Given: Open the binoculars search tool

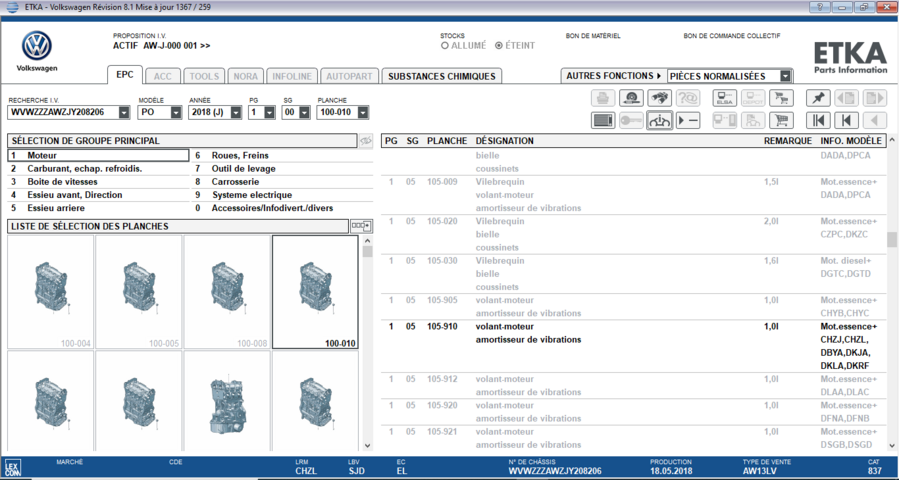Looking at the screenshot, I should point(659,98).
